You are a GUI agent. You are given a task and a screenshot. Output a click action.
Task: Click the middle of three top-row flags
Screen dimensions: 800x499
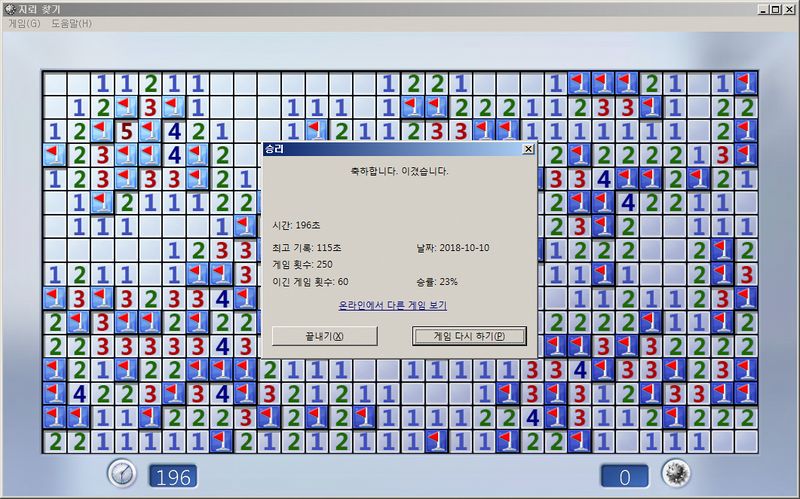click(603, 83)
